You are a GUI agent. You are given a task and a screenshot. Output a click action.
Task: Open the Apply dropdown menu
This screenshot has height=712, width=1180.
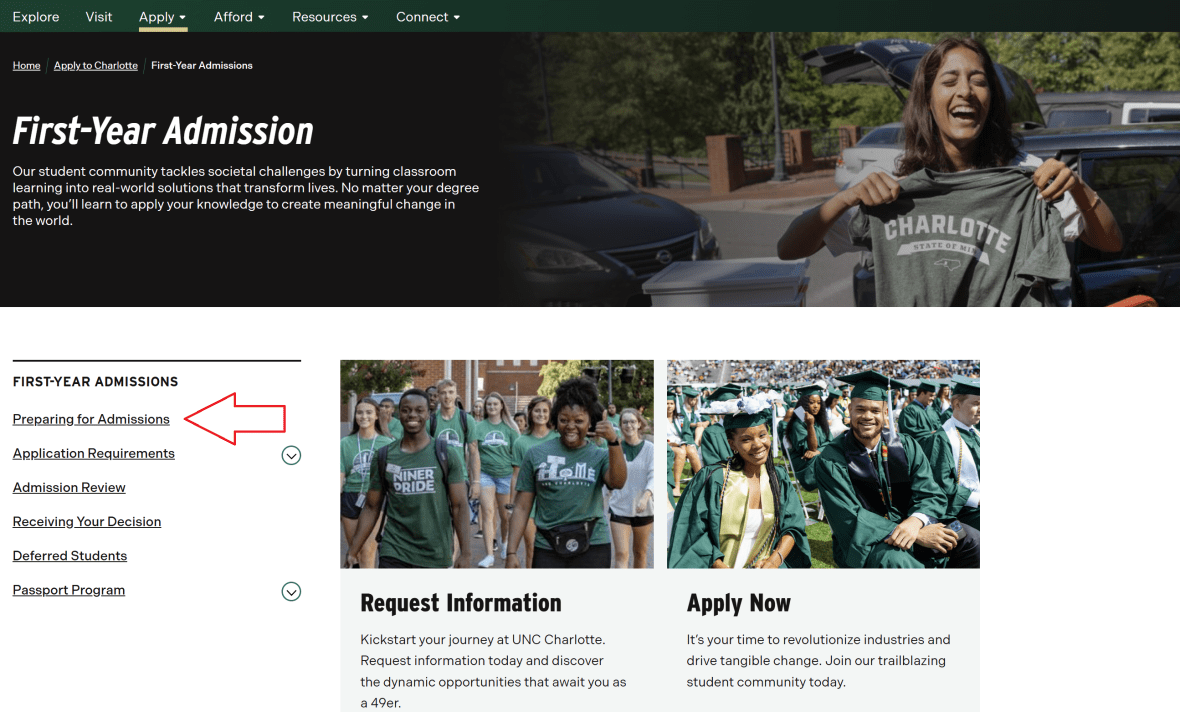pos(163,17)
